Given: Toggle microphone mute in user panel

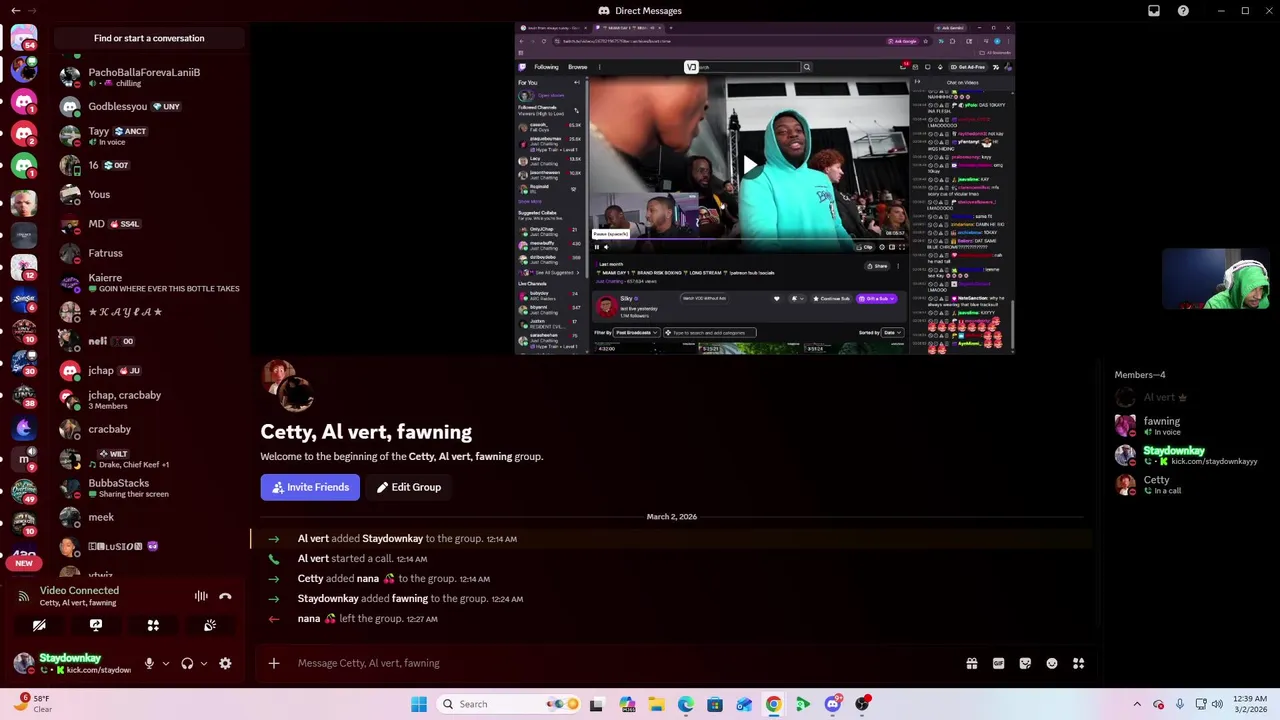Looking at the screenshot, I should pos(149,663).
